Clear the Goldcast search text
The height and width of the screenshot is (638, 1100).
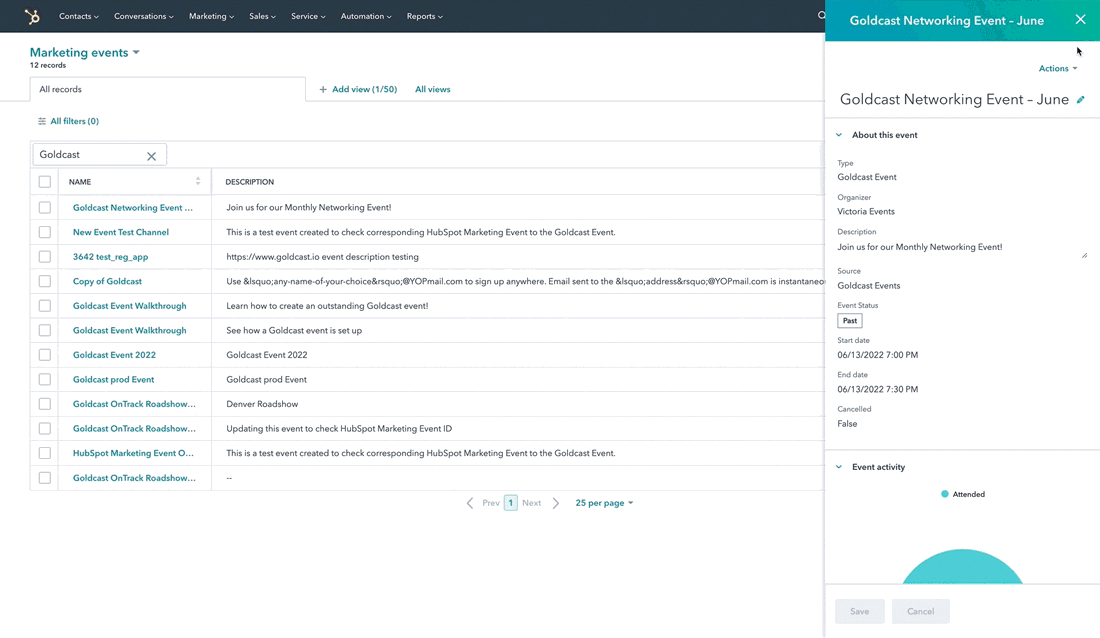click(152, 156)
